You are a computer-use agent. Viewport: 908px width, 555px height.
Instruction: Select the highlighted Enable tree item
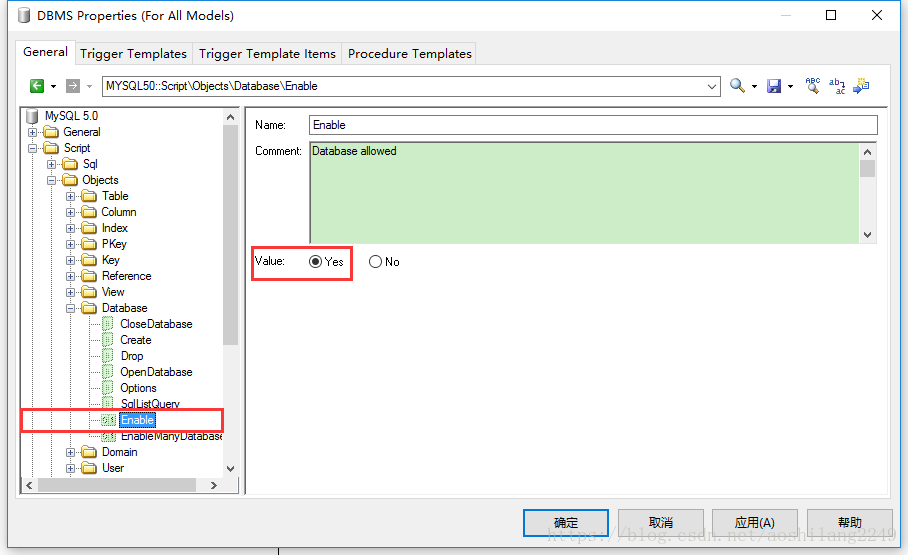click(137, 420)
